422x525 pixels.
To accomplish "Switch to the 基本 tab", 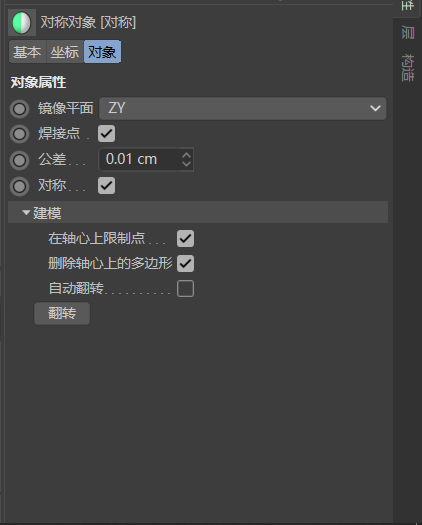I will click(x=27, y=52).
